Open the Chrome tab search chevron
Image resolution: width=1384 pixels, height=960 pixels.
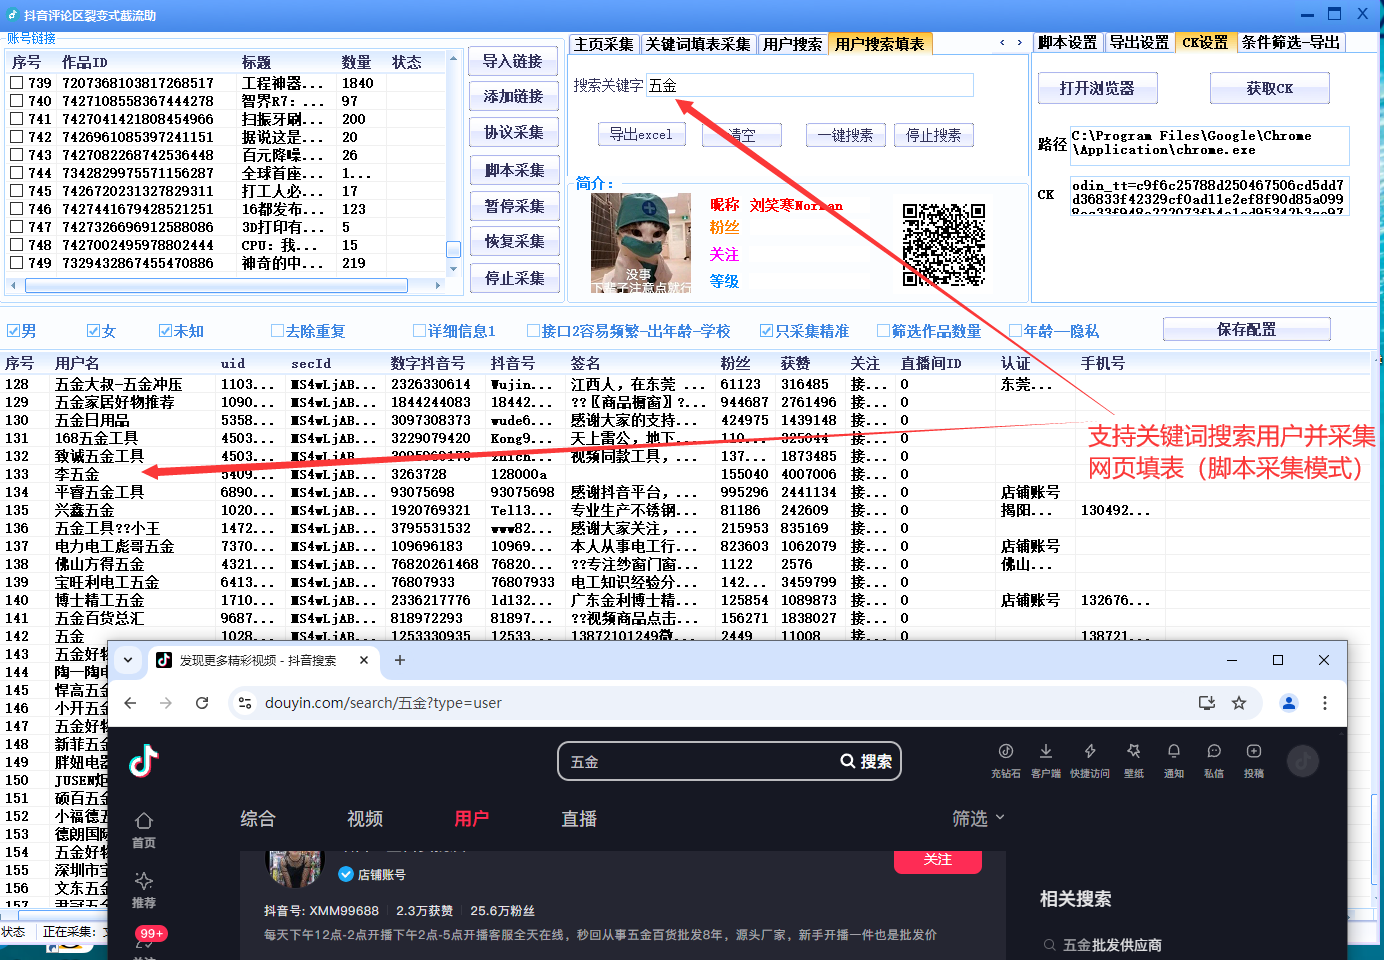(x=128, y=660)
